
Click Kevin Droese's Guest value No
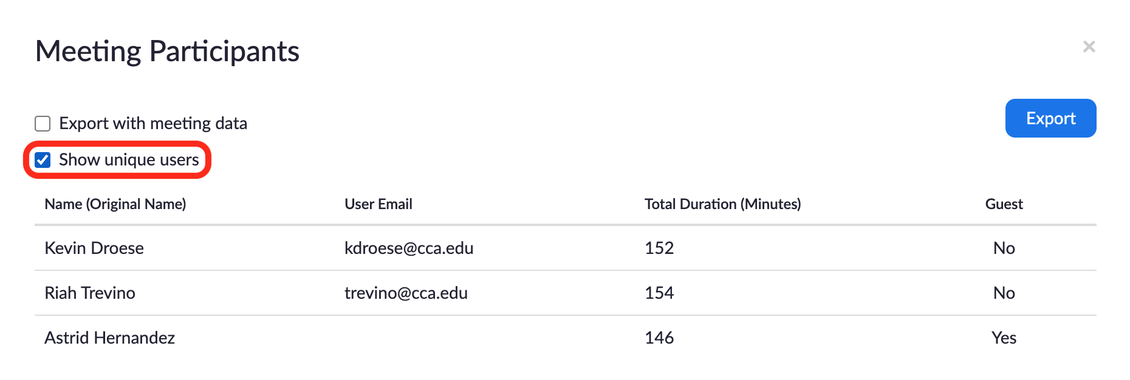1004,248
